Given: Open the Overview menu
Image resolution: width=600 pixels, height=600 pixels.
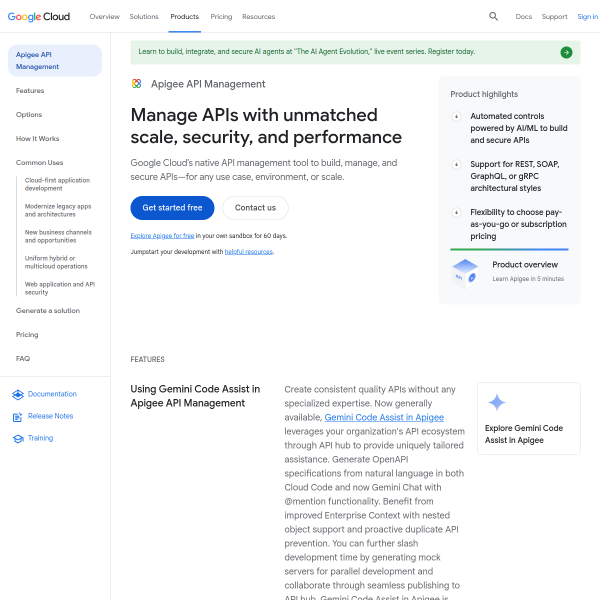Looking at the screenshot, I should point(104,16).
